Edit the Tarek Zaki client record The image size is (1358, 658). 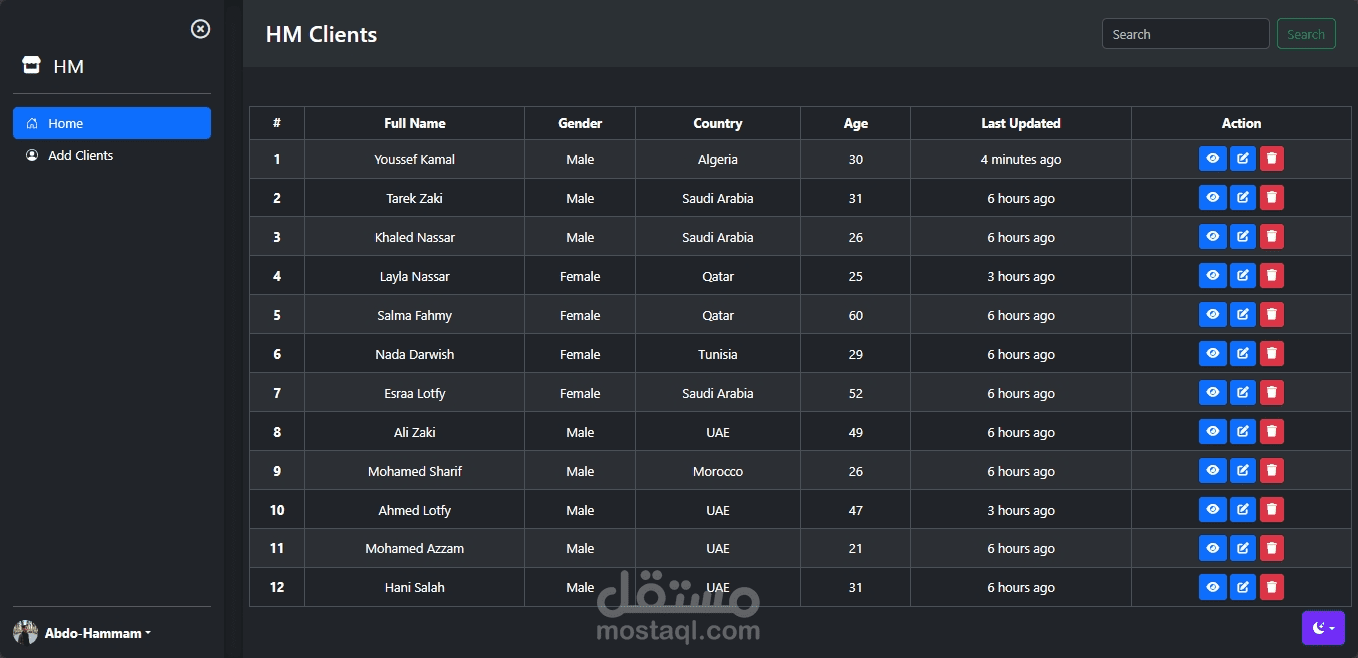pyautogui.click(x=1243, y=198)
